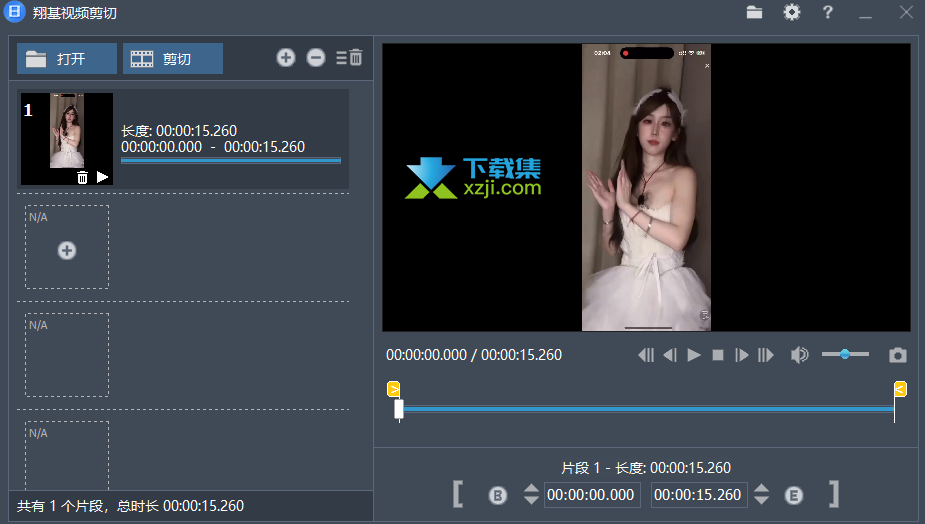The image size is (925, 524).
Task: Click the 剪切 (Cut) button
Action: pos(172,59)
